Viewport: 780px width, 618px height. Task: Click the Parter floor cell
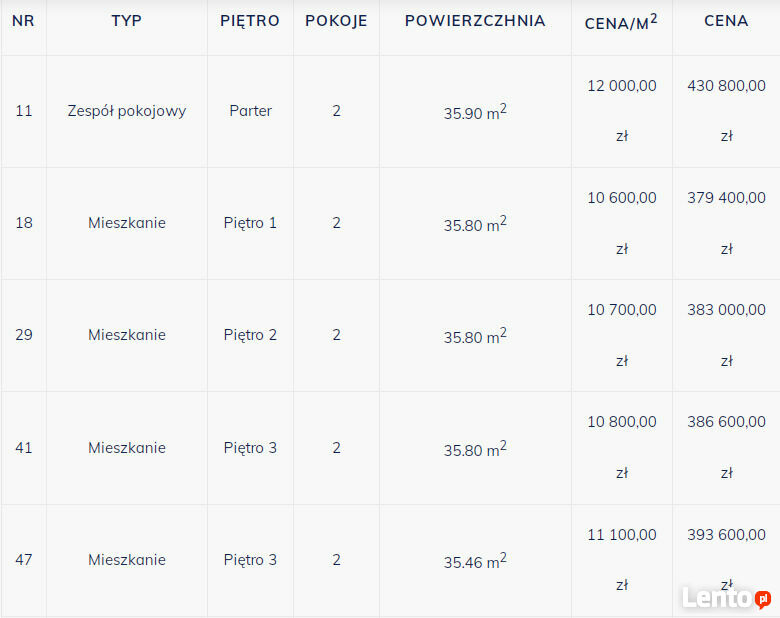click(250, 111)
